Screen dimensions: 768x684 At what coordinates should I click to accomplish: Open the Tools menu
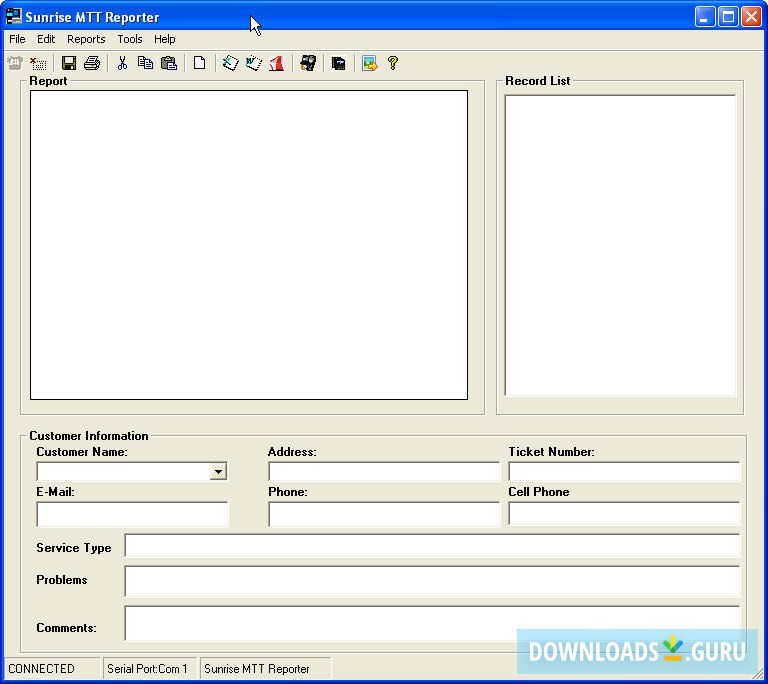click(130, 39)
